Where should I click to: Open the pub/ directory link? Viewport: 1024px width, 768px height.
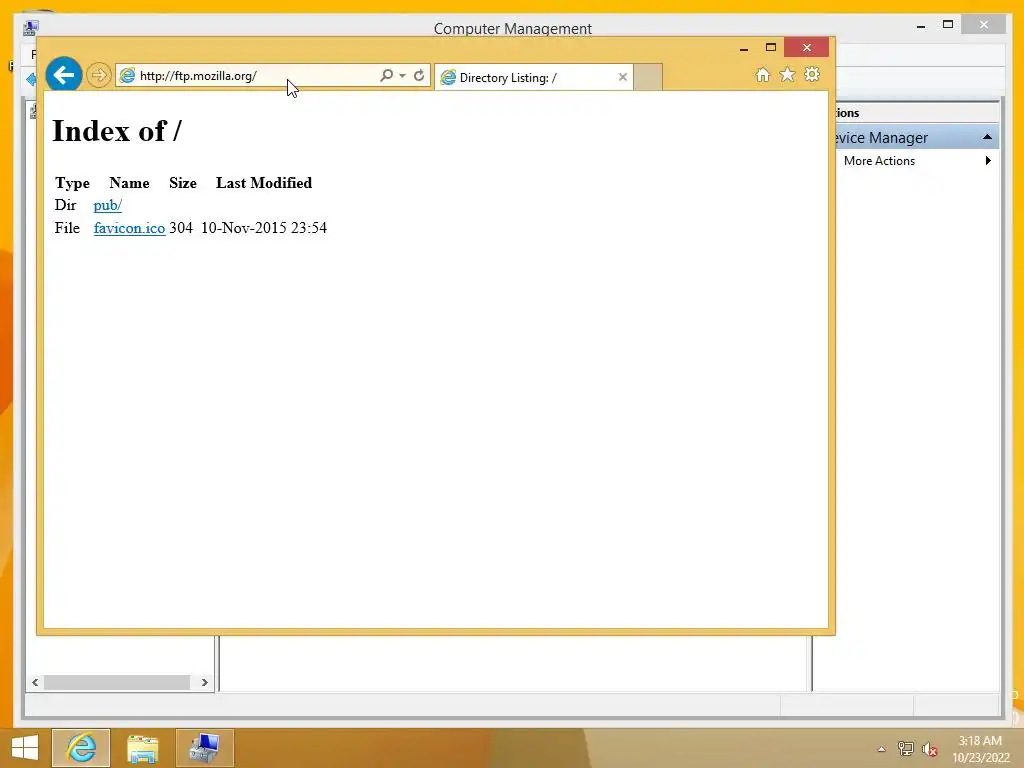coord(108,205)
